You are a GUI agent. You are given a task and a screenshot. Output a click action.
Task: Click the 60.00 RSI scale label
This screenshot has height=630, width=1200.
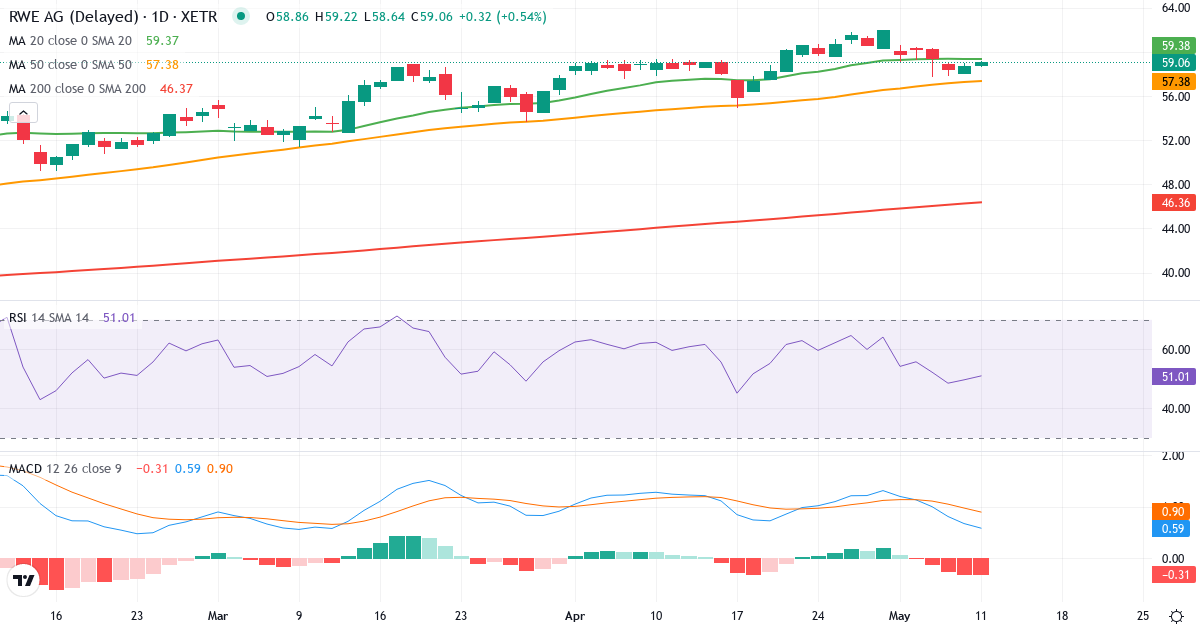coord(1174,349)
